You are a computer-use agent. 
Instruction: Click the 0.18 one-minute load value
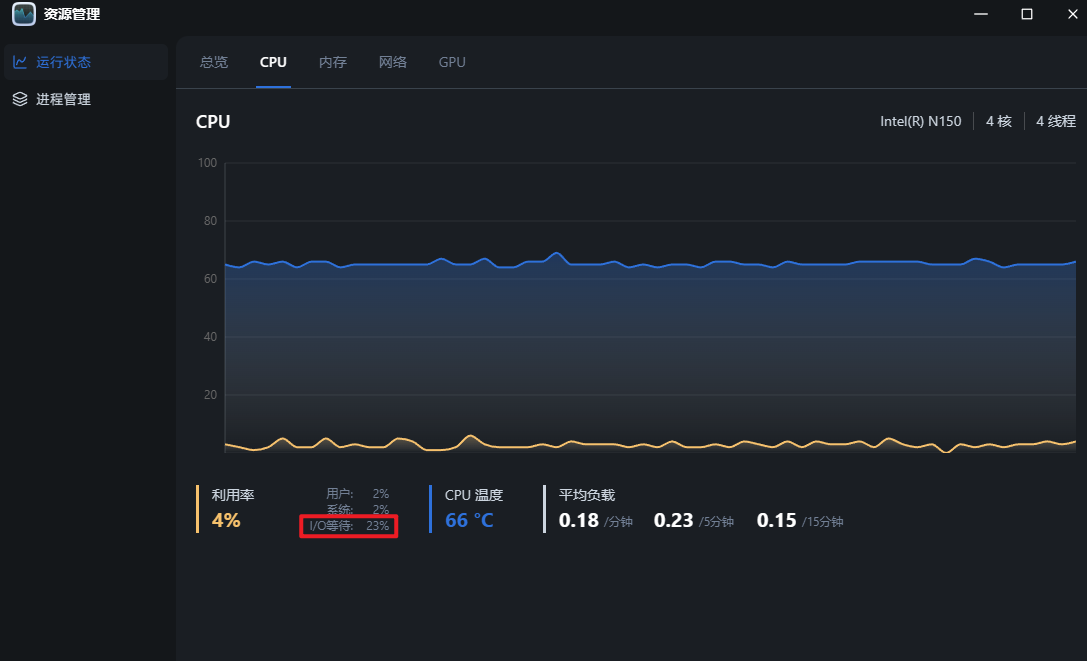coord(579,520)
